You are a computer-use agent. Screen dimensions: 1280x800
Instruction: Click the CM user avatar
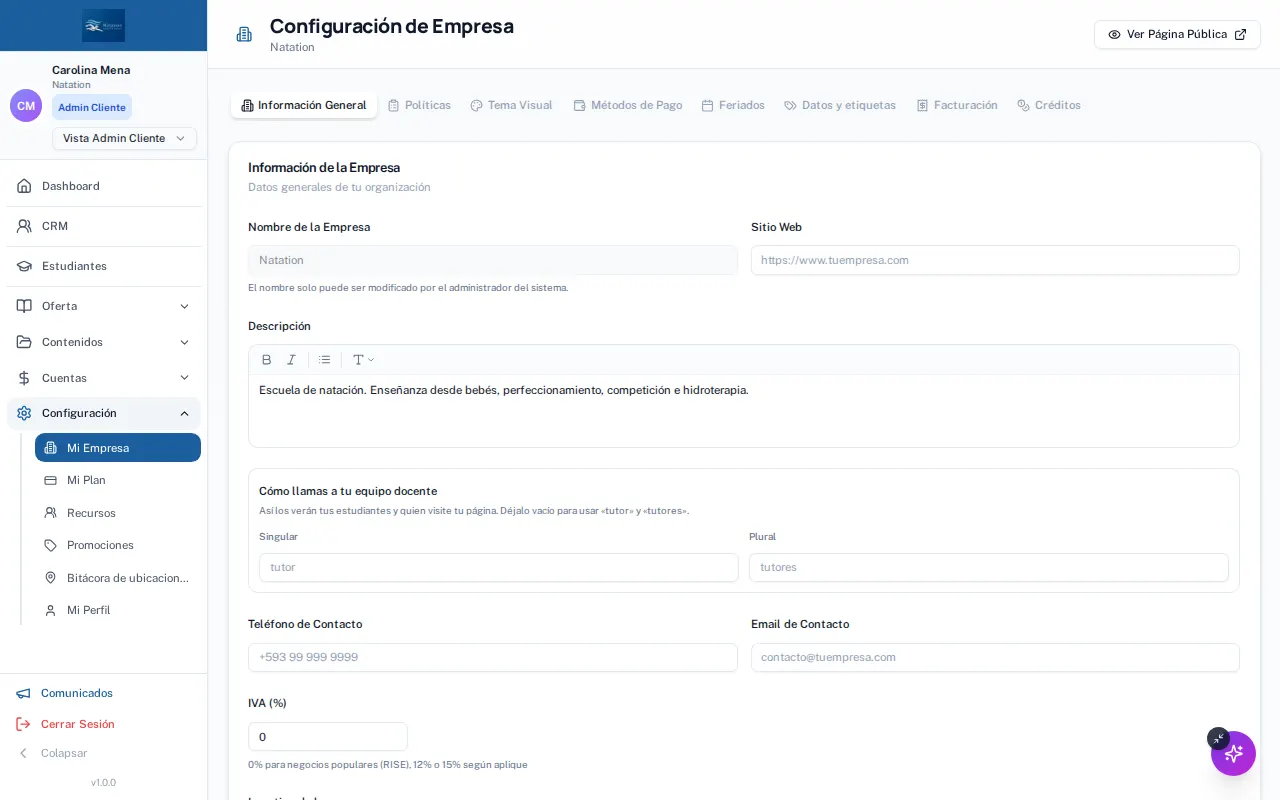pos(26,105)
